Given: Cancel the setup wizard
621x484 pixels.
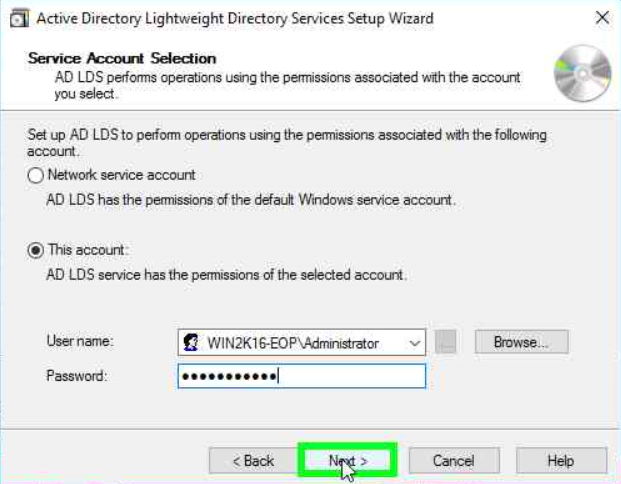Looking at the screenshot, I should click(x=453, y=460).
